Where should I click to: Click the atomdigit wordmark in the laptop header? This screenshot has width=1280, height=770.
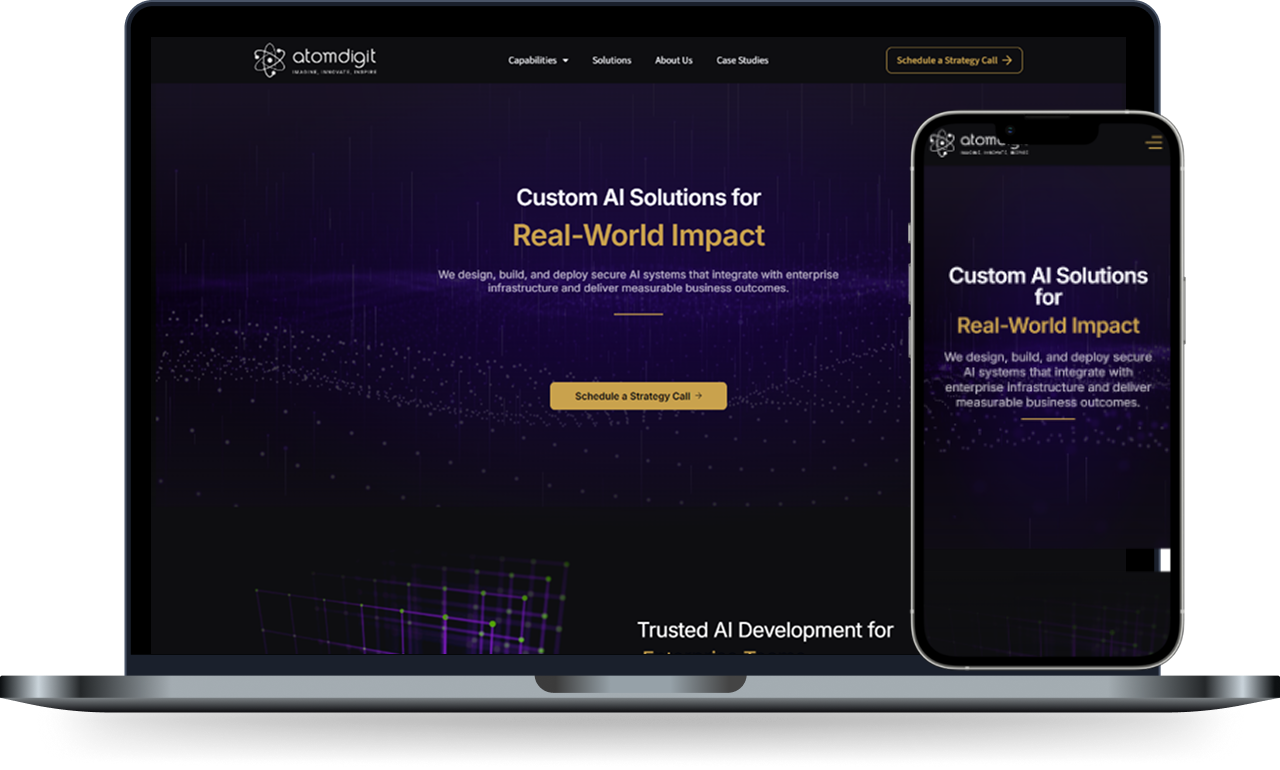(333, 57)
